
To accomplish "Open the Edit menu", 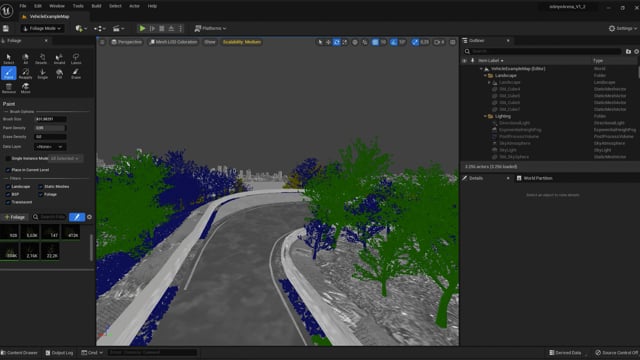I will 38,6.
